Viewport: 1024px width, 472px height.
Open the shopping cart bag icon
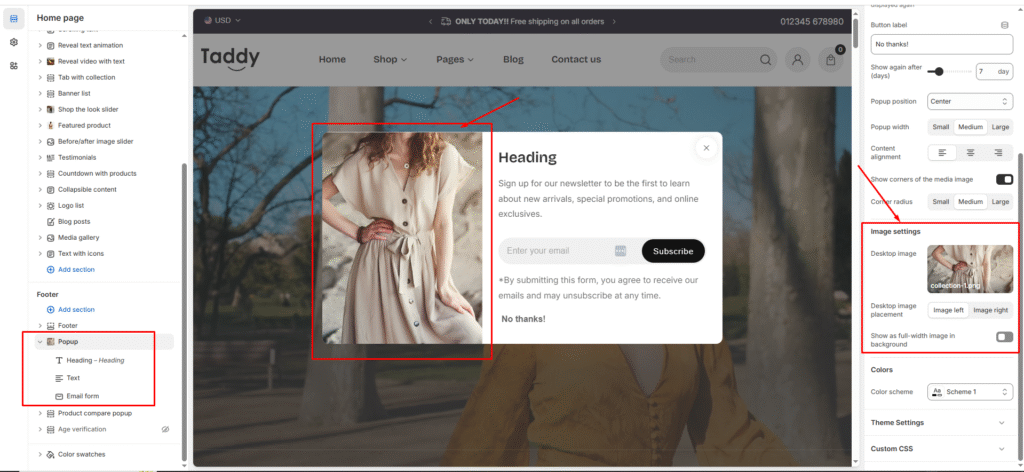[831, 59]
